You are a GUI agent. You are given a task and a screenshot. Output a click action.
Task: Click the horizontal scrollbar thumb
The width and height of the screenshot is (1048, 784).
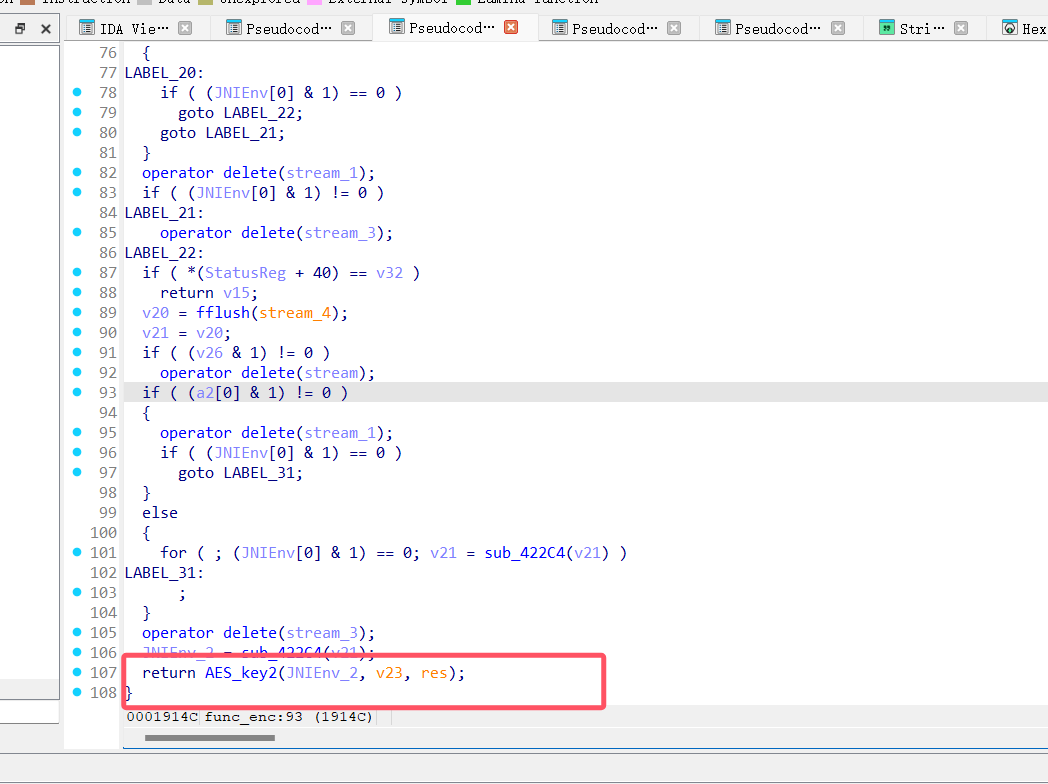click(210, 738)
